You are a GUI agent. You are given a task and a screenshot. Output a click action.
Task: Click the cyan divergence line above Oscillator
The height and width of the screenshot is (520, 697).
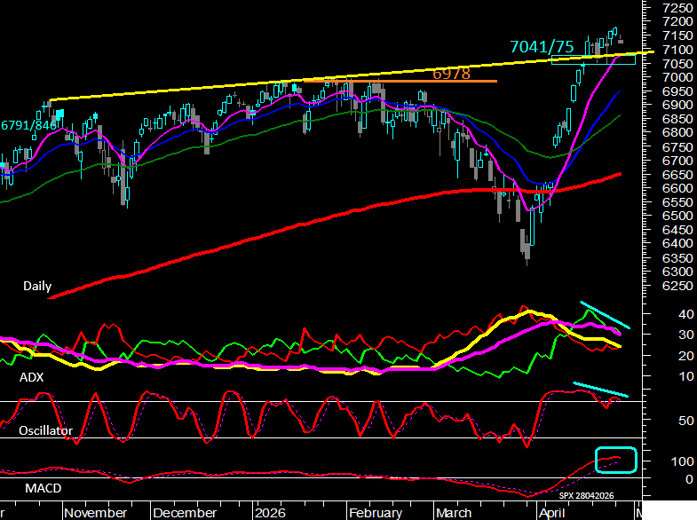[x=601, y=390]
